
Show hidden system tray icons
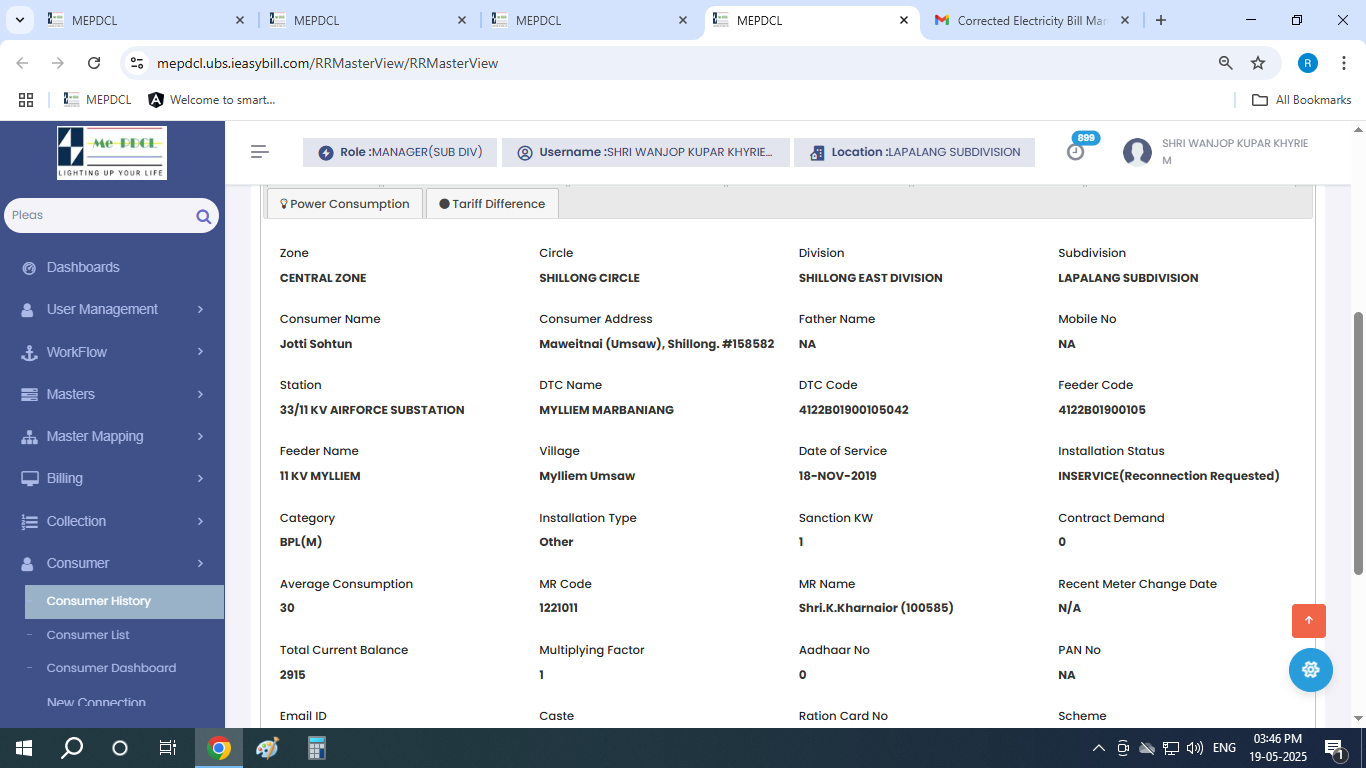click(x=1098, y=748)
